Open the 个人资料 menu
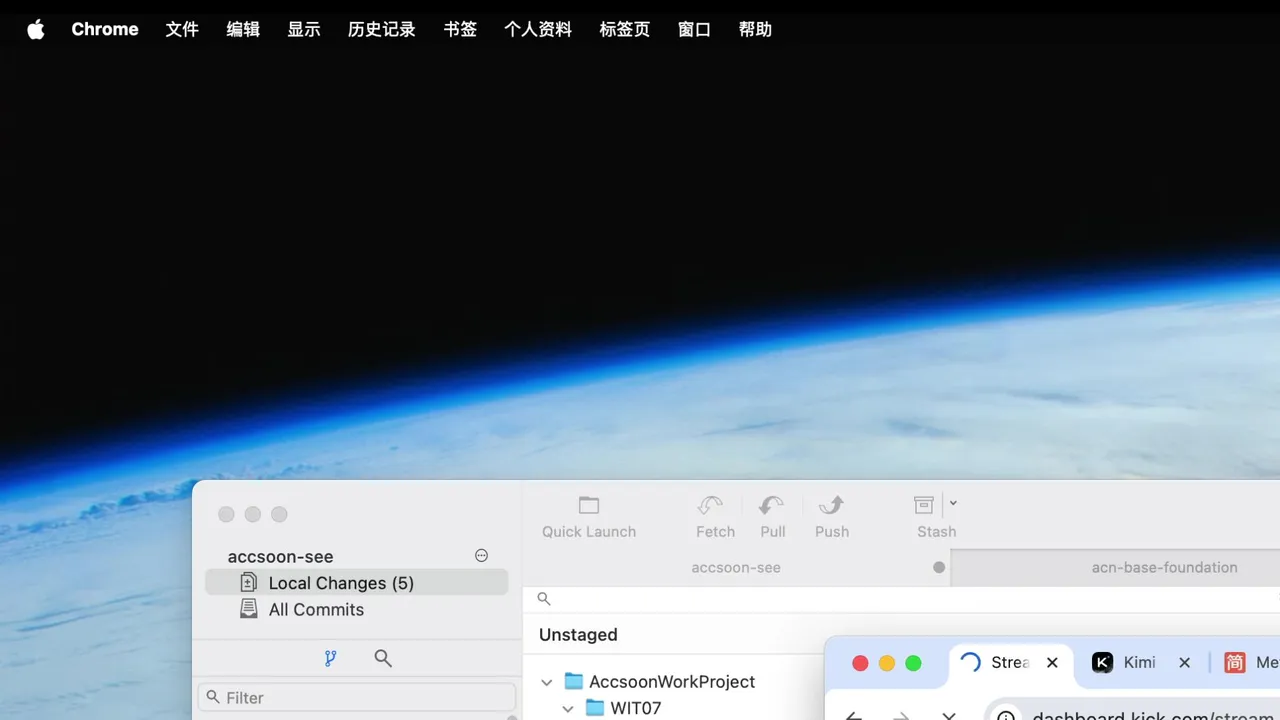The width and height of the screenshot is (1280, 720). pyautogui.click(x=538, y=29)
